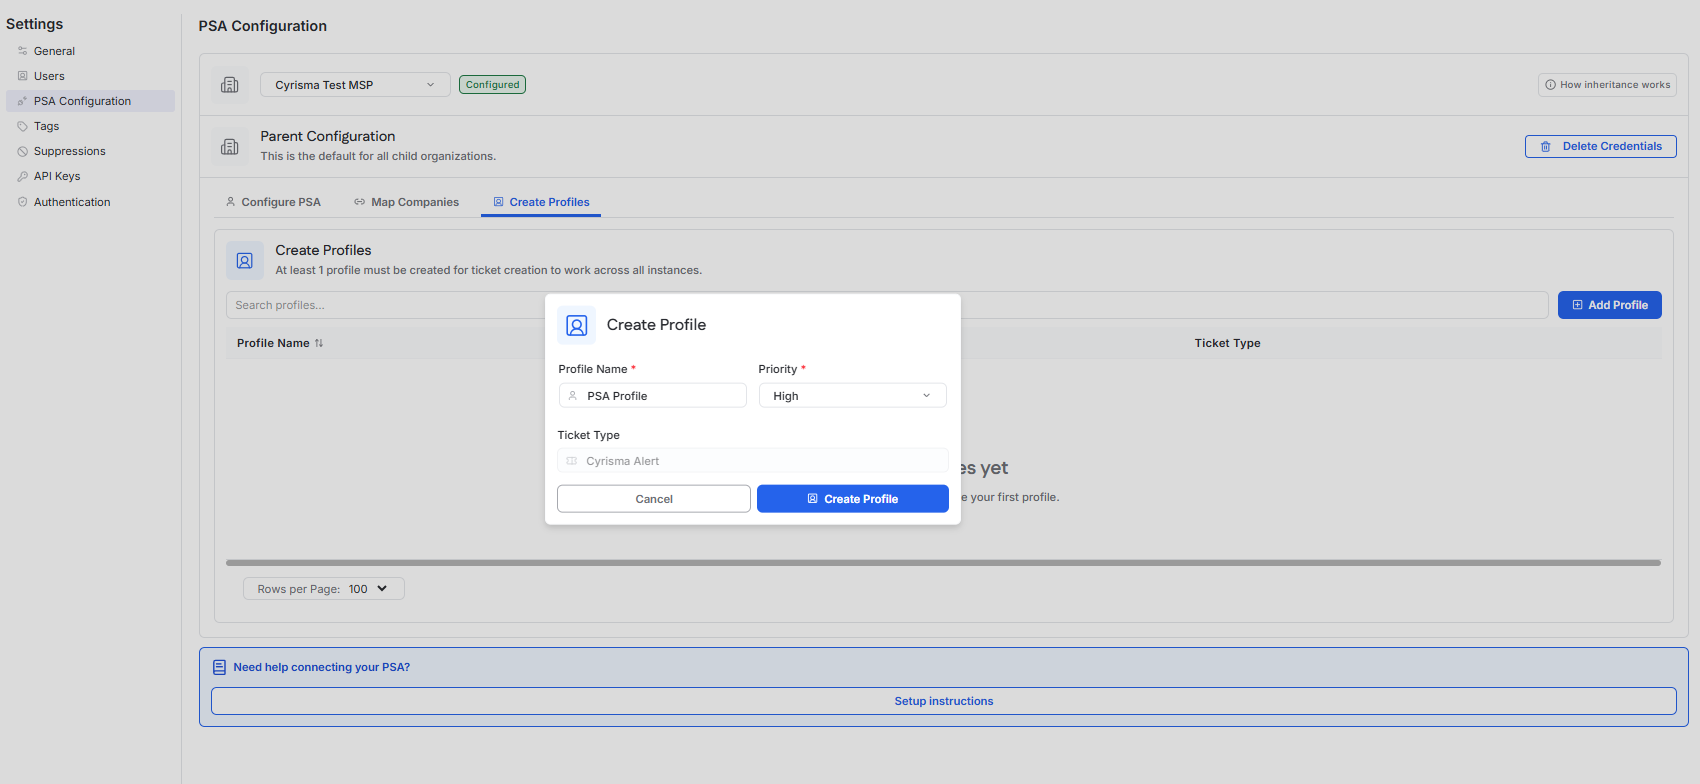1700x784 pixels.
Task: Switch to Map Companies tab
Action: point(406,202)
